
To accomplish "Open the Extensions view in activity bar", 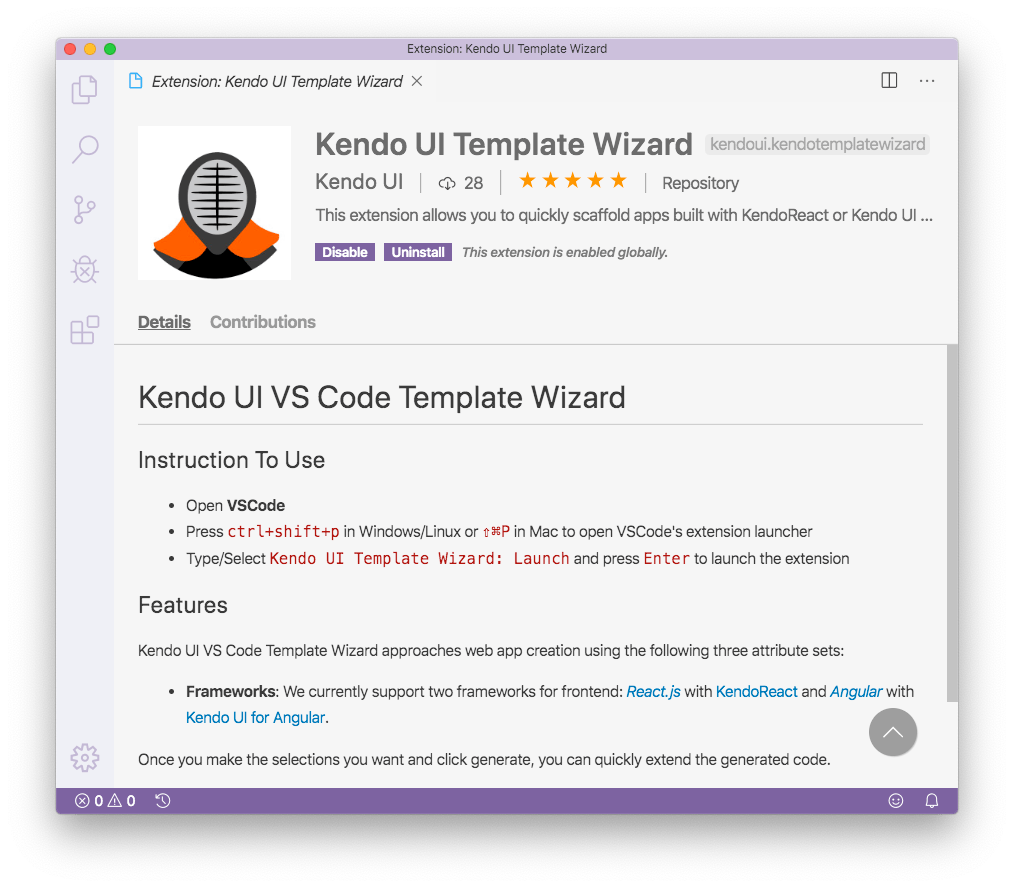I will (85, 330).
